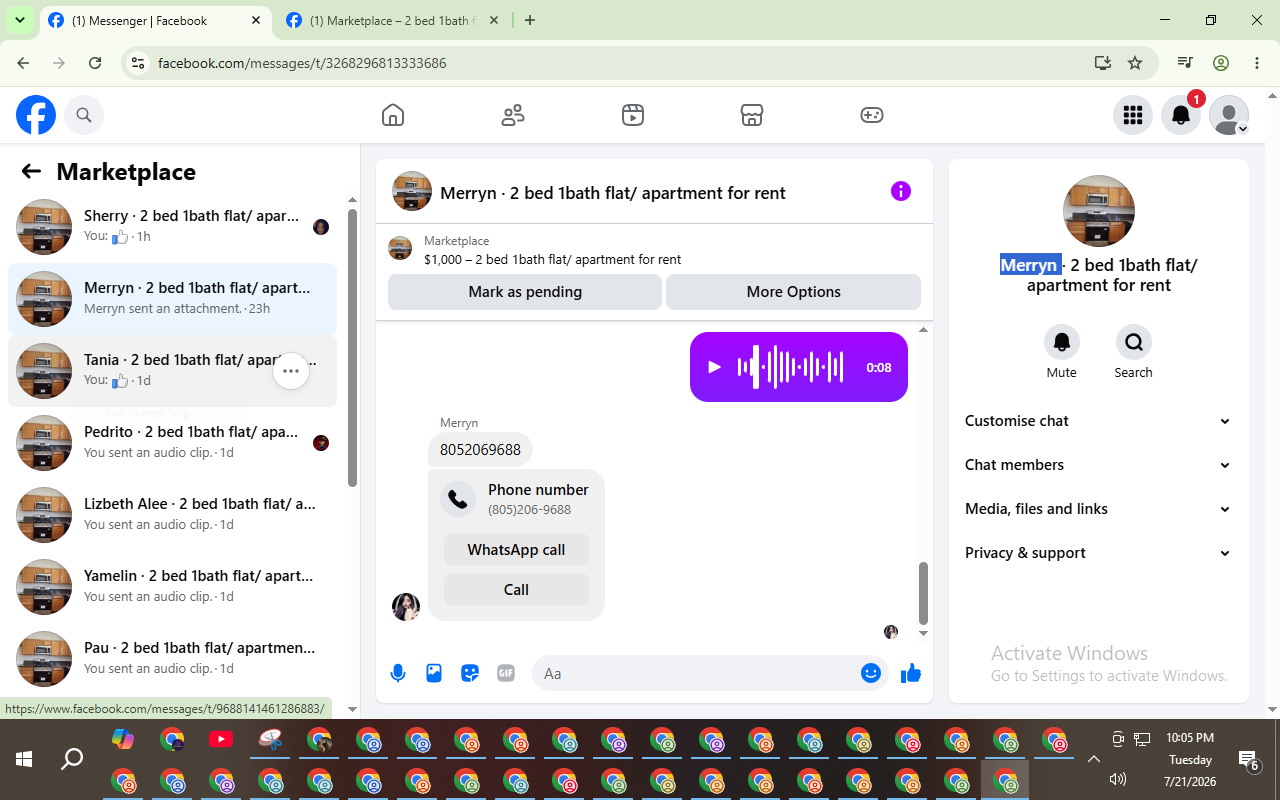Attach a photo using the image icon
The height and width of the screenshot is (800, 1280).
tap(434, 673)
